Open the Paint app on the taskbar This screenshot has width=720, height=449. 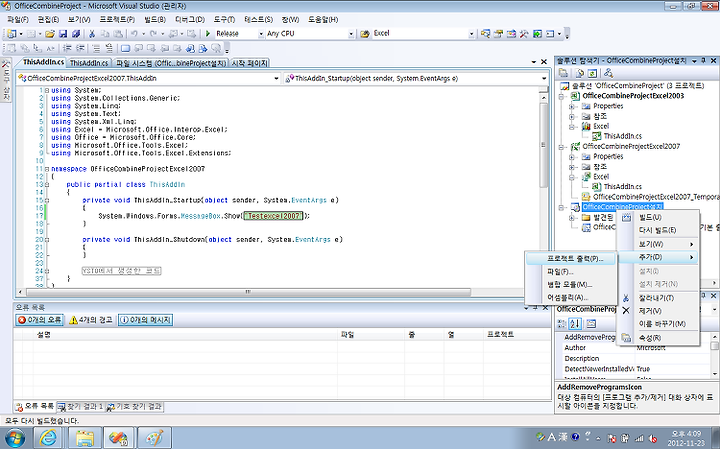(x=155, y=438)
